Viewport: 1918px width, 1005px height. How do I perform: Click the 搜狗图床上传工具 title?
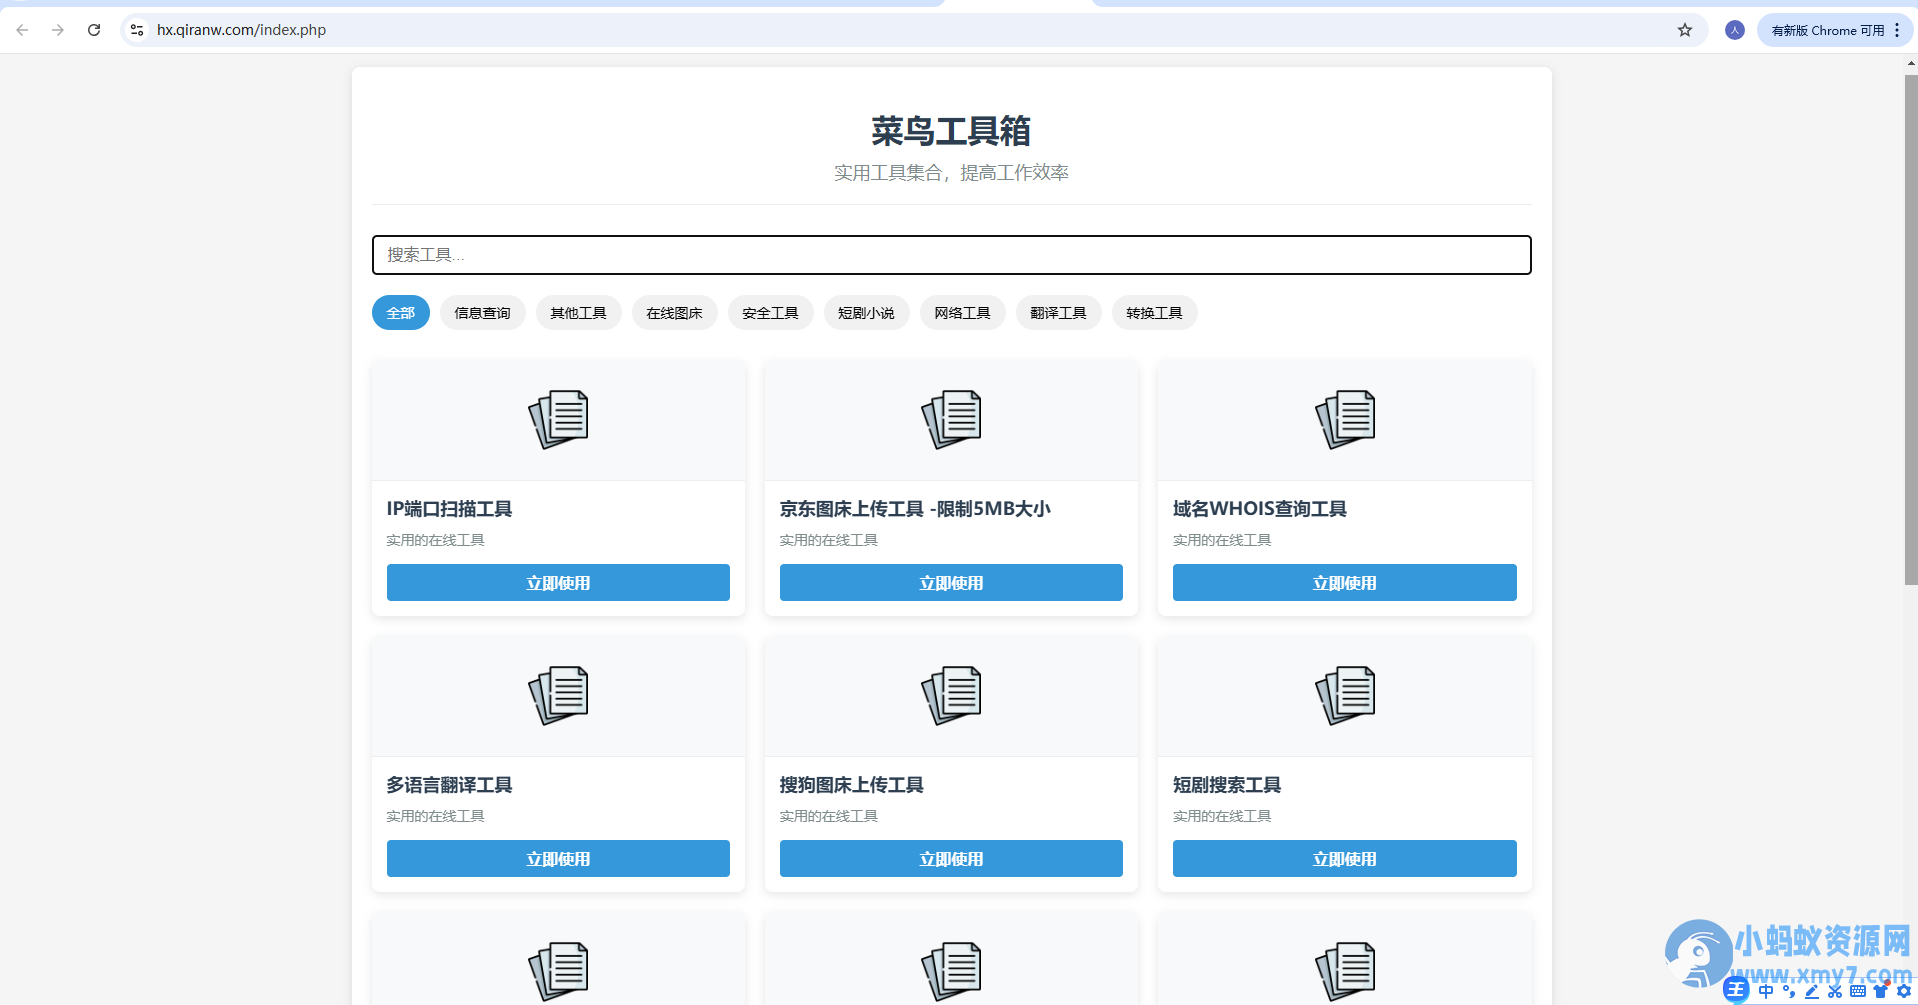(852, 785)
